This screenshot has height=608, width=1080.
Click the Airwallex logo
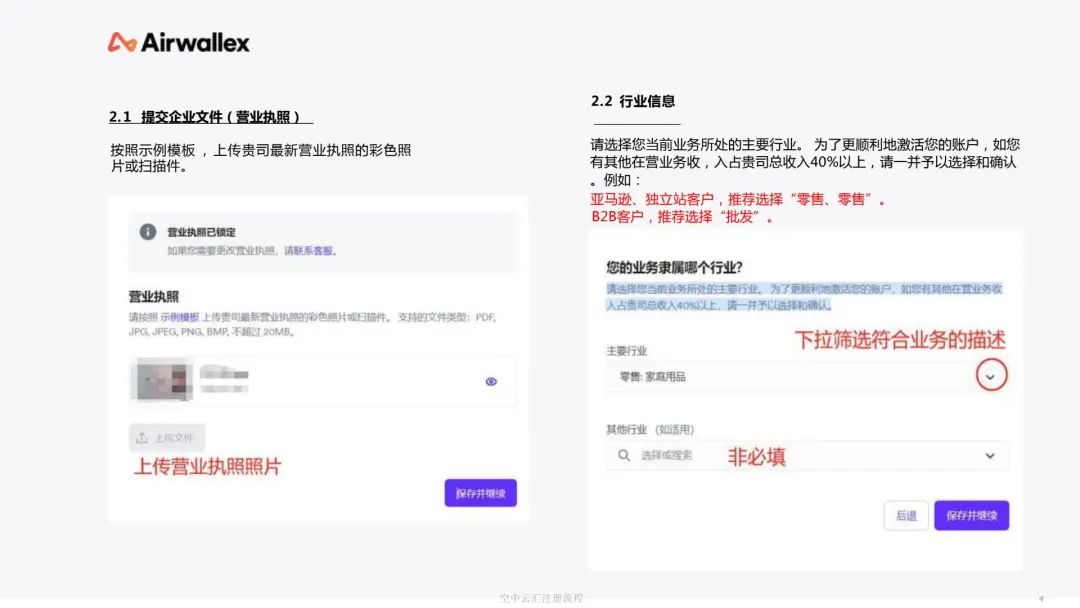pyautogui.click(x=179, y=42)
